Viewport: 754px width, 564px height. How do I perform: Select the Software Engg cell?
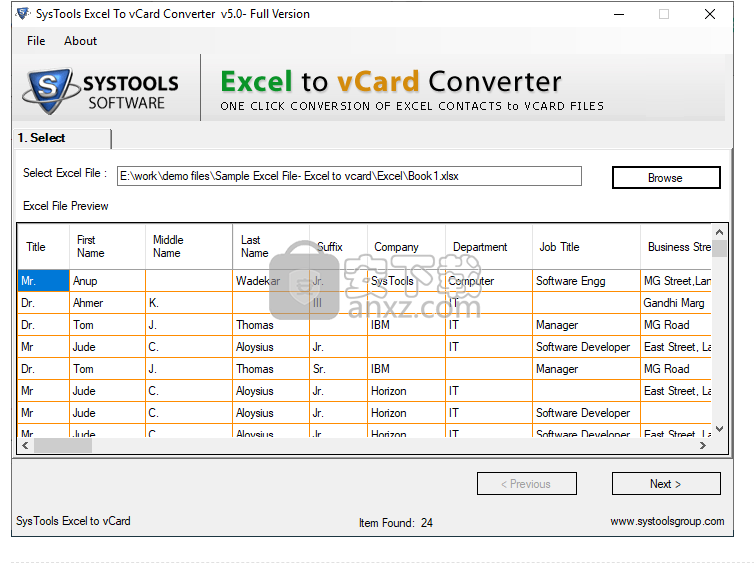pos(586,281)
